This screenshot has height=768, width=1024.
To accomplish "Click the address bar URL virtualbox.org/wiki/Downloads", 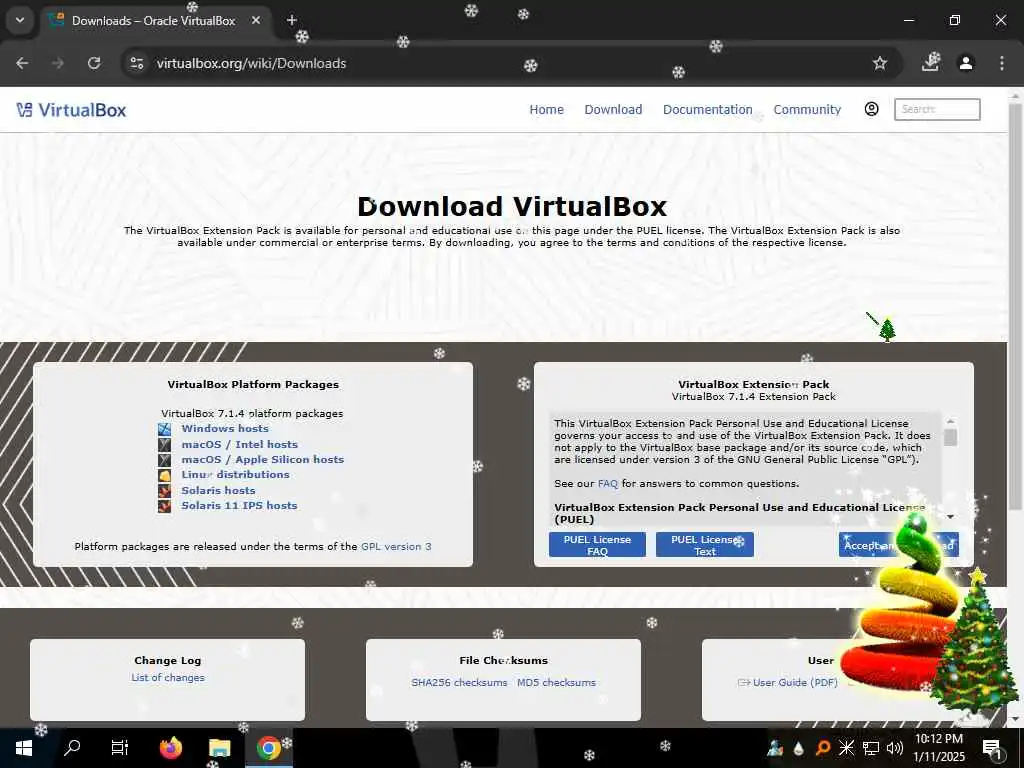I will [251, 63].
